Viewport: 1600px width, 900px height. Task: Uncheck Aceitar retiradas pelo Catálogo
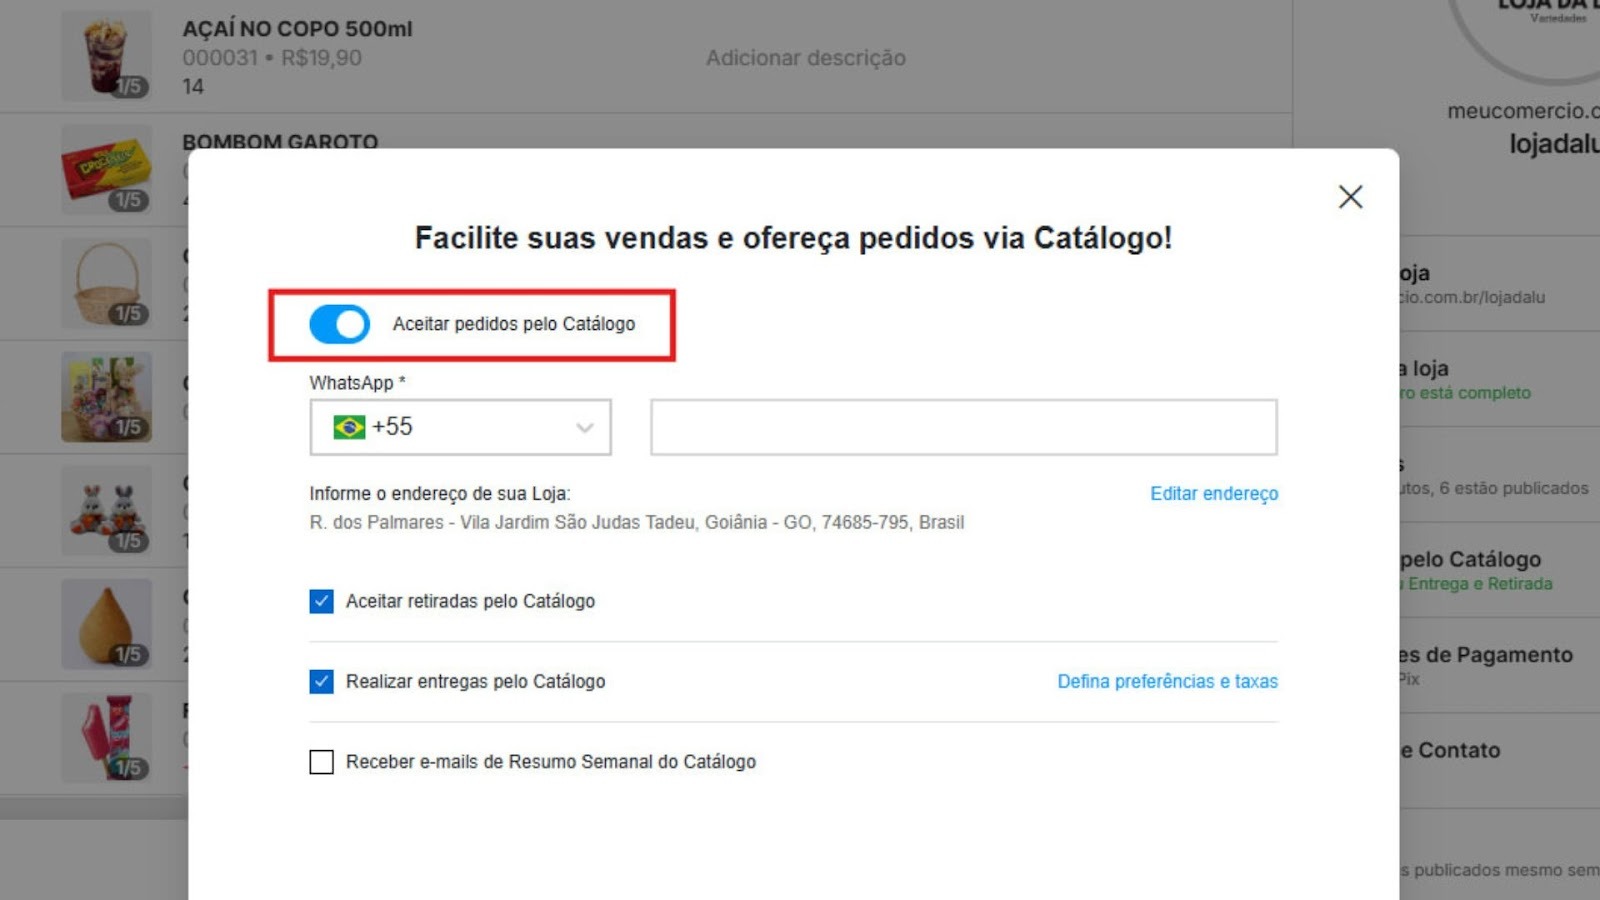point(320,601)
